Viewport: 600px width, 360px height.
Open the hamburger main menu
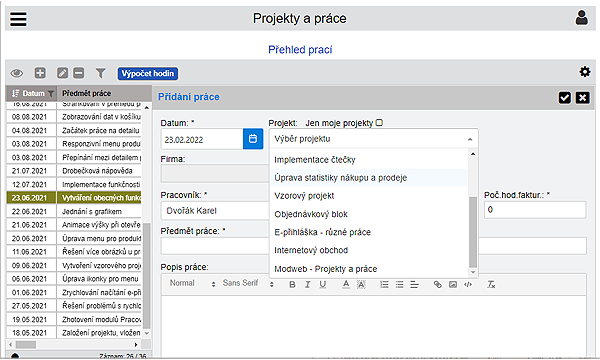point(18,18)
